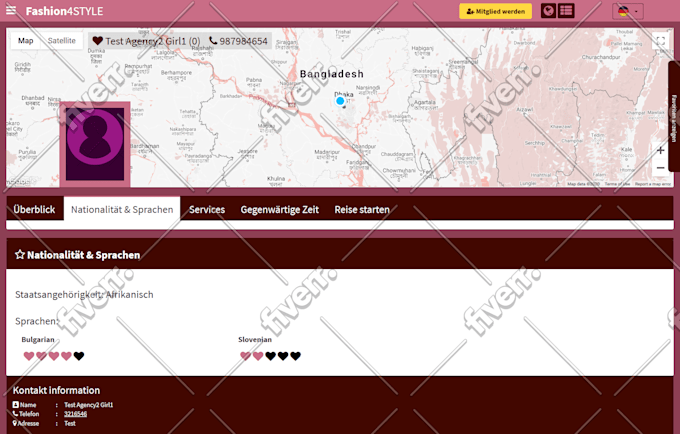Click the Name contact icon
The height and width of the screenshot is (434, 680).
pos(16,405)
